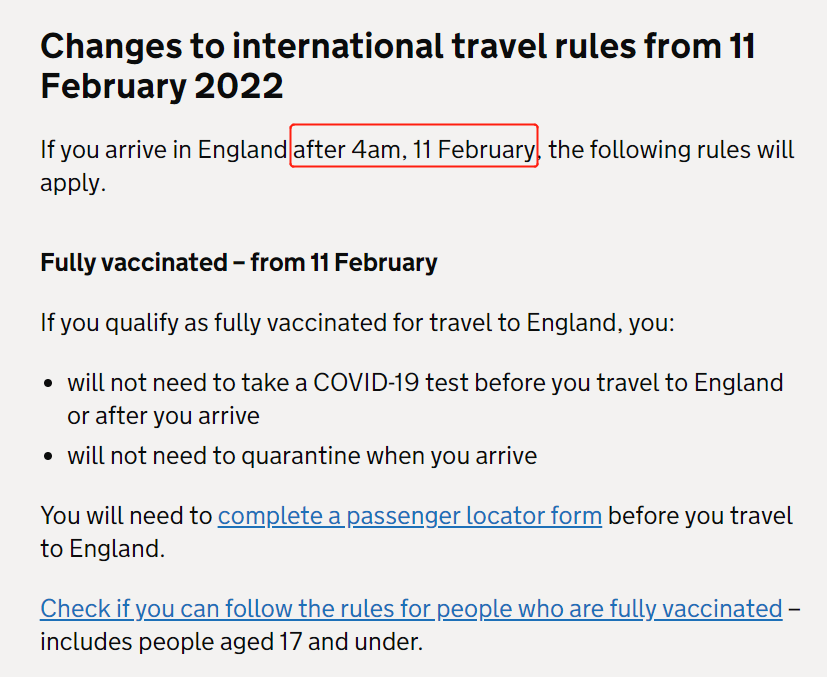The image size is (827, 677).
Task: Click the phrase 'If you arrive in England'
Action: tap(164, 150)
